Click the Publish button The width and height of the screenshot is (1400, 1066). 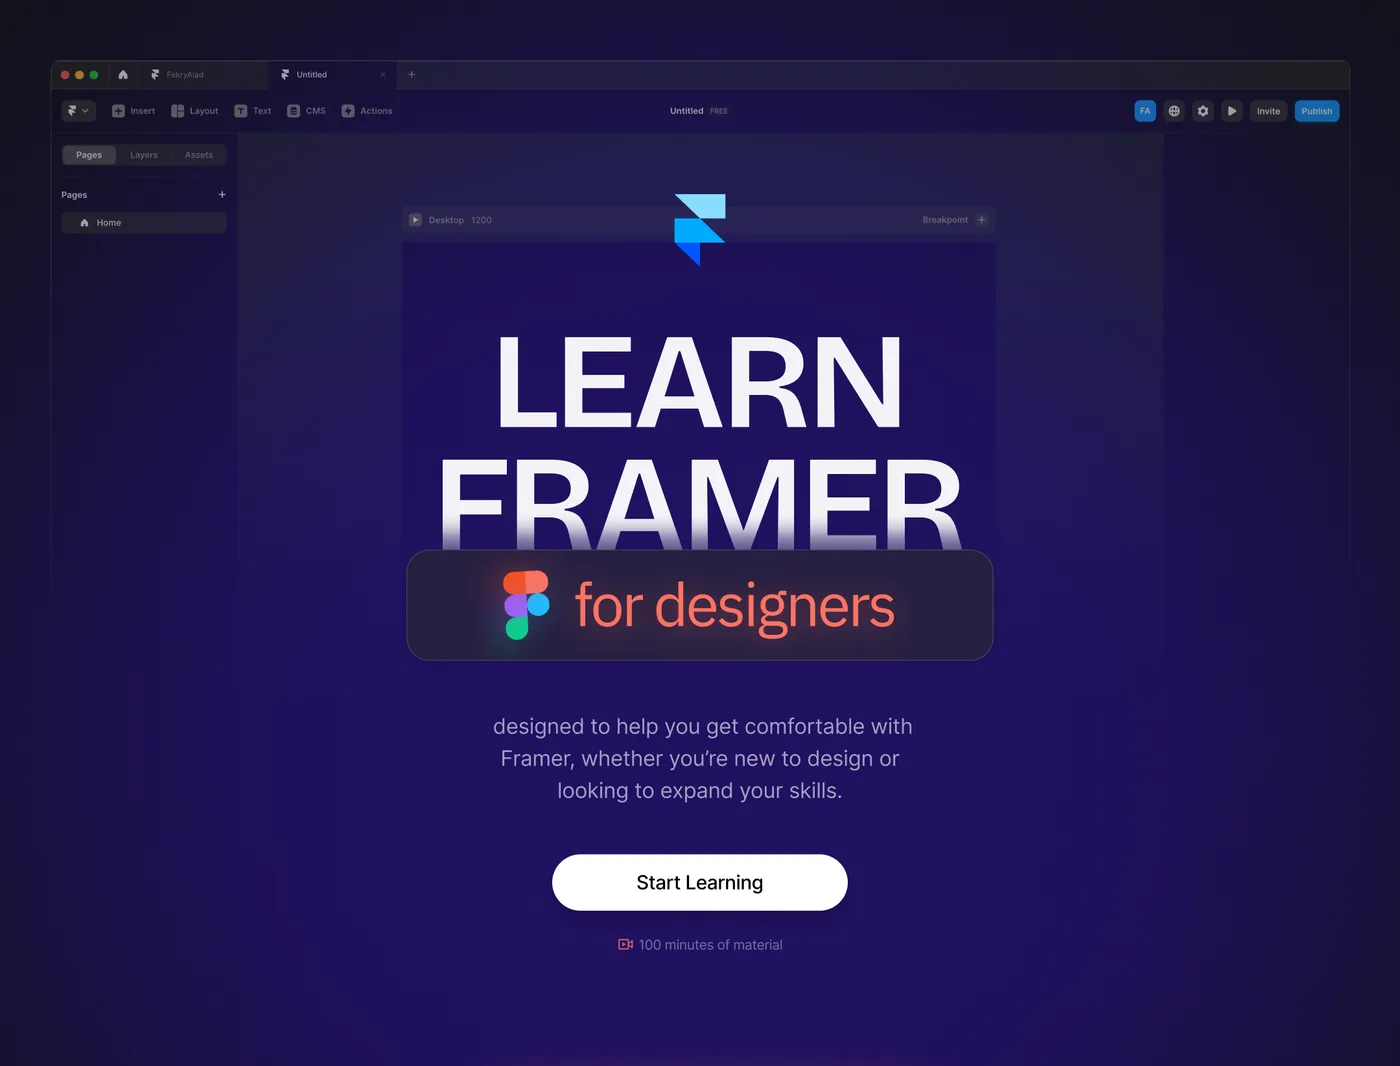coord(1317,111)
